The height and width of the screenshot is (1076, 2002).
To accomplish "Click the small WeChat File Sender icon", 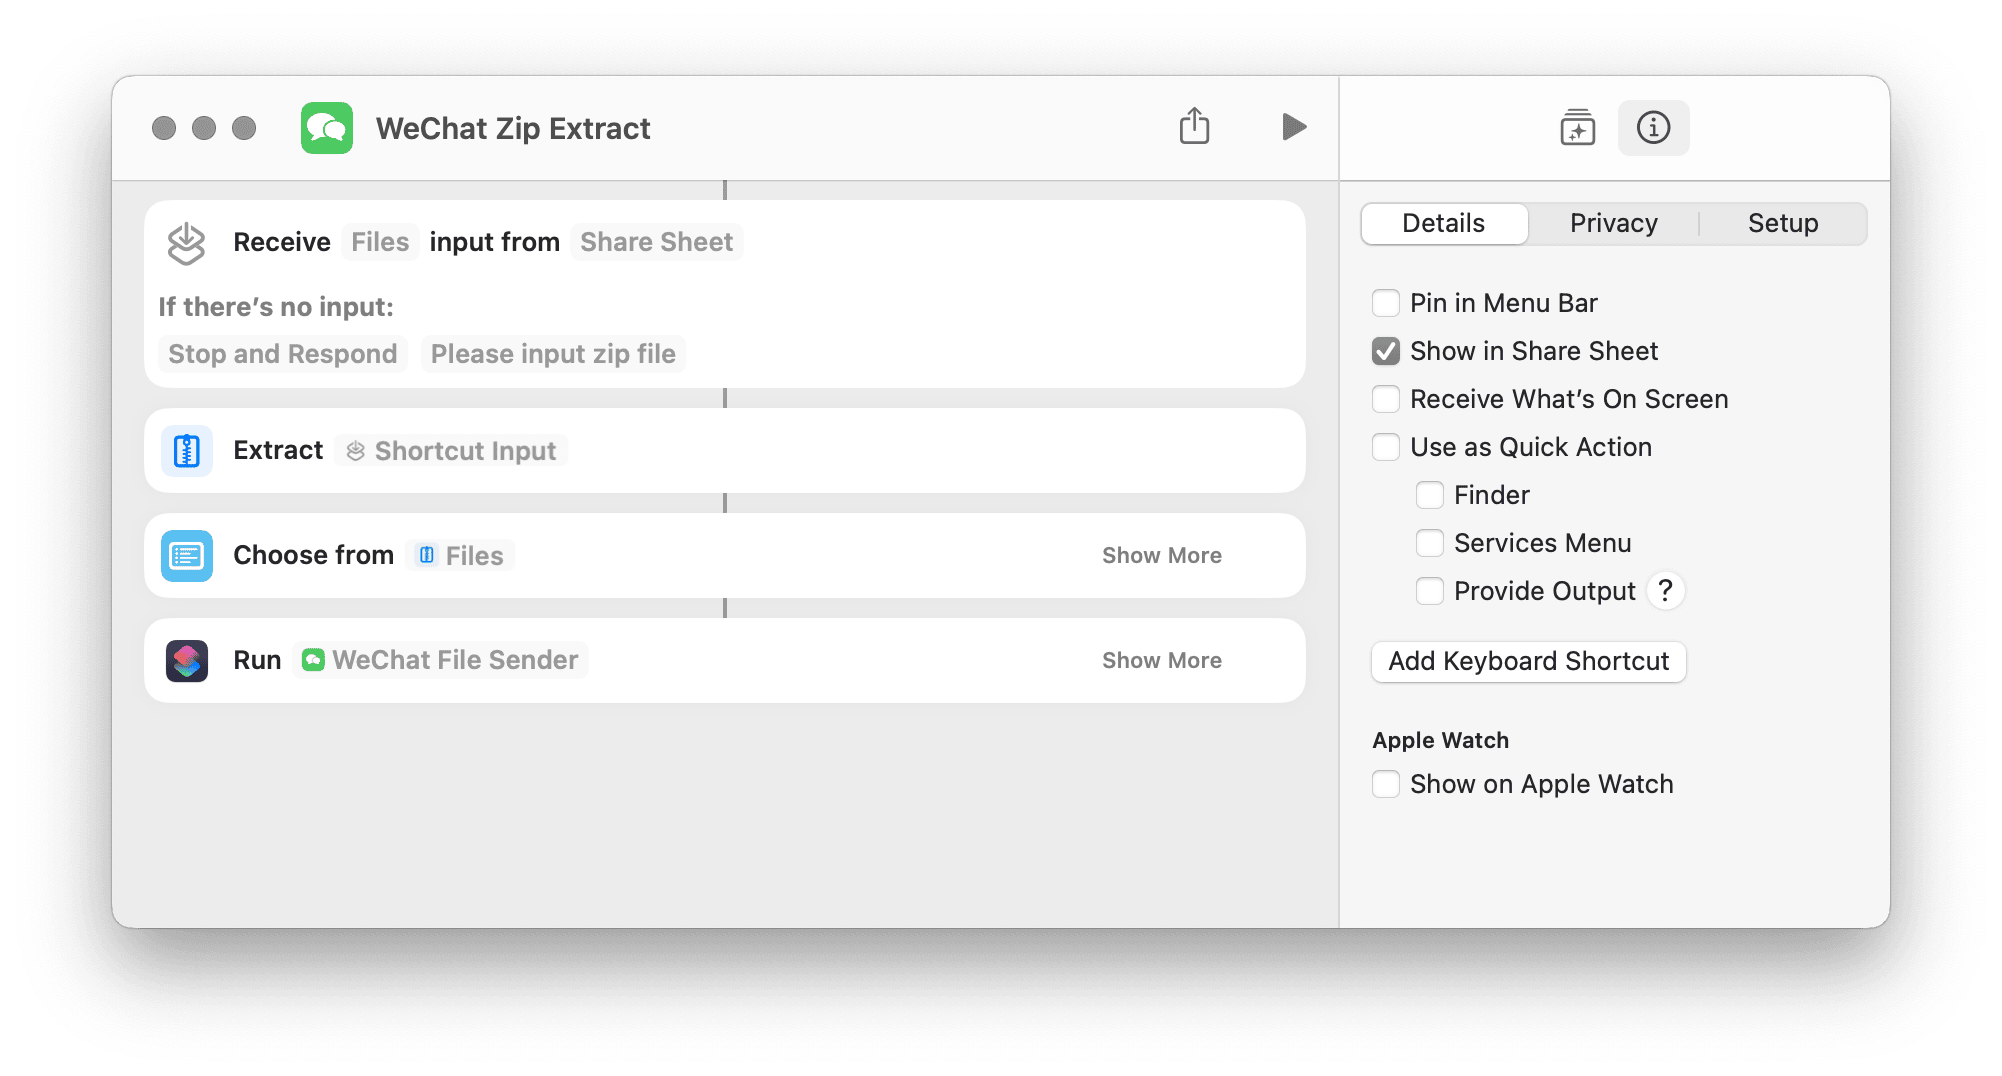I will point(313,660).
